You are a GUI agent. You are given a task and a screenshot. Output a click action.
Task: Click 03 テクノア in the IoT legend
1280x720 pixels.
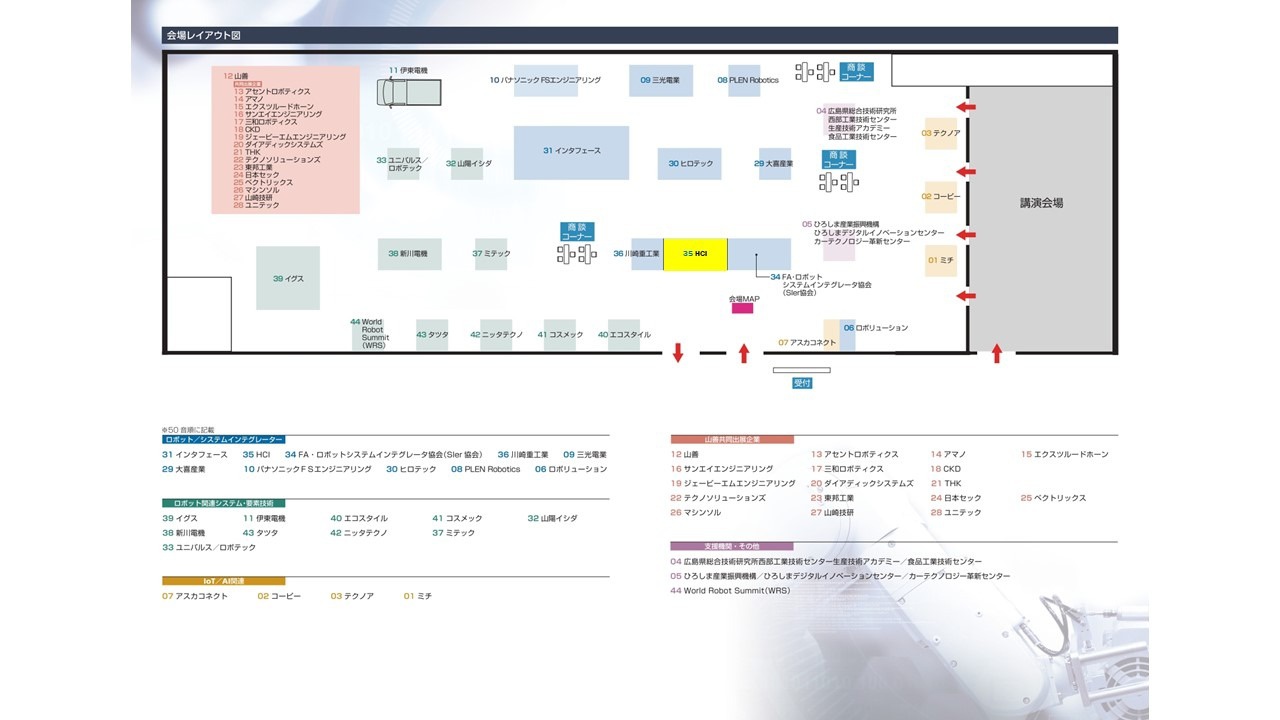(353, 596)
